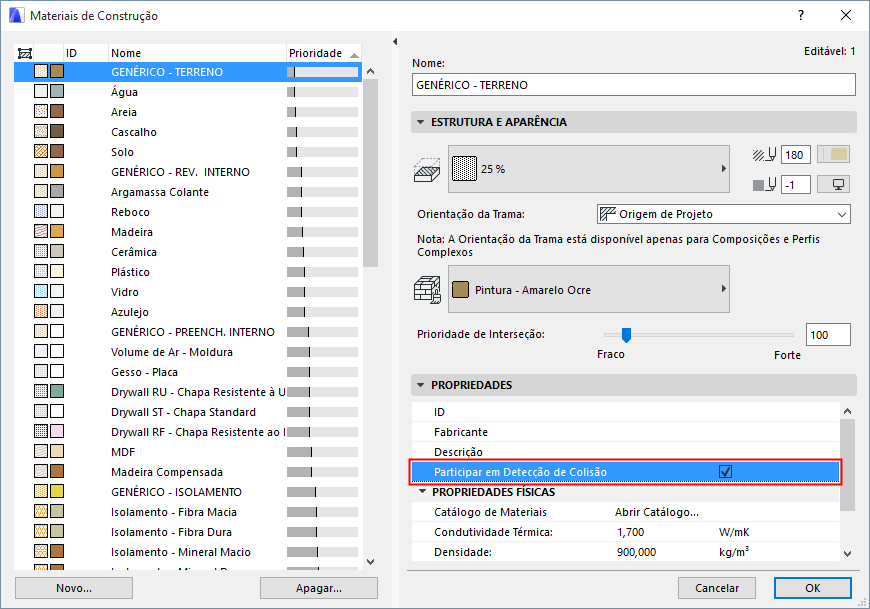Sort by the Nome column header
The width and height of the screenshot is (870, 609).
point(197,53)
